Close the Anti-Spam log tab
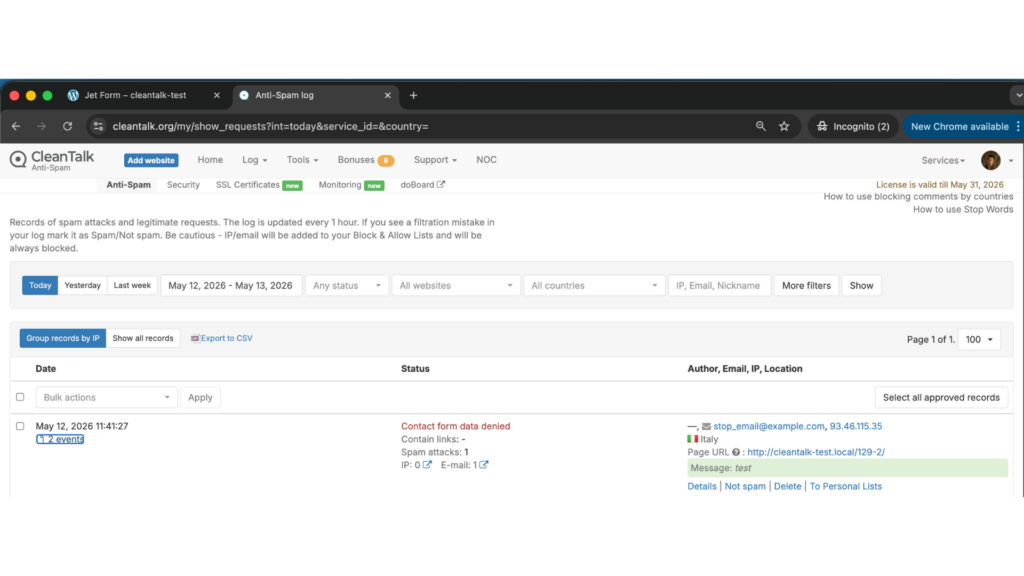The height and width of the screenshot is (576, 1024). point(387,95)
